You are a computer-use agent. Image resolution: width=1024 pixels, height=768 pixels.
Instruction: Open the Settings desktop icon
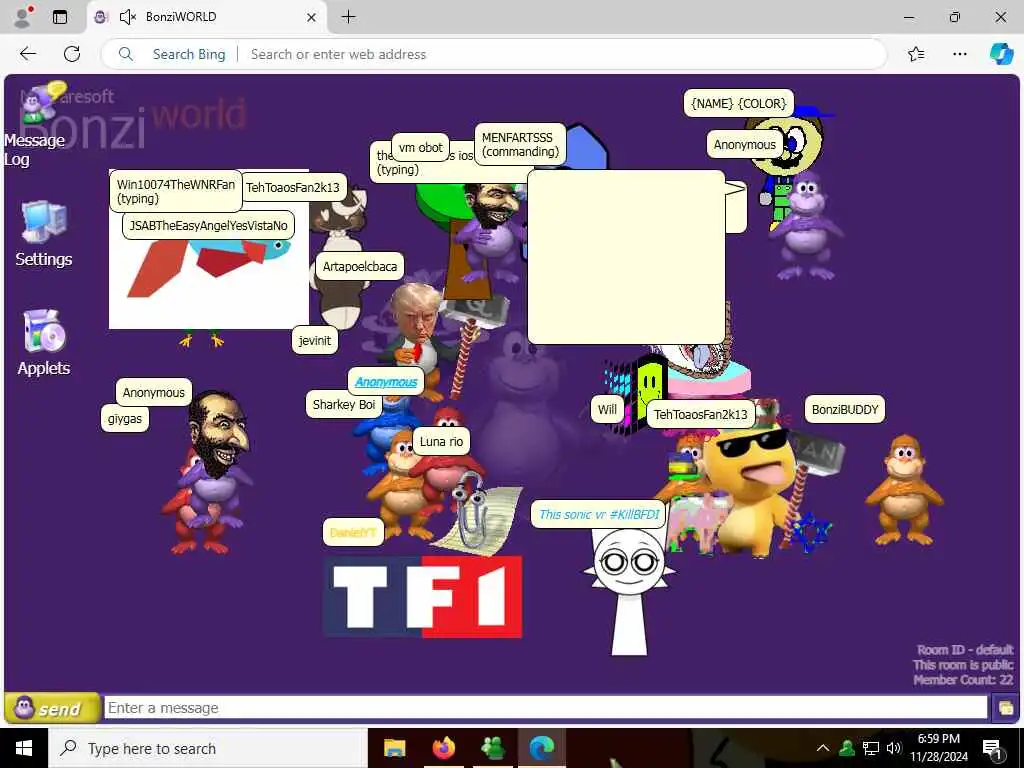pyautogui.click(x=43, y=234)
